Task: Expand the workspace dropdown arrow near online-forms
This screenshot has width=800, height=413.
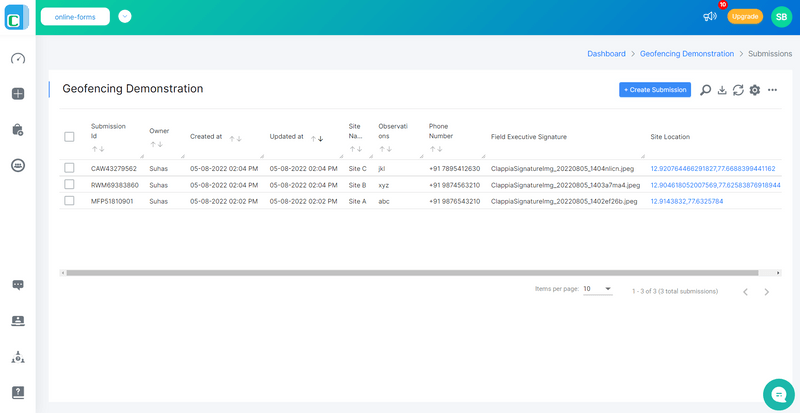Action: [x=125, y=16]
